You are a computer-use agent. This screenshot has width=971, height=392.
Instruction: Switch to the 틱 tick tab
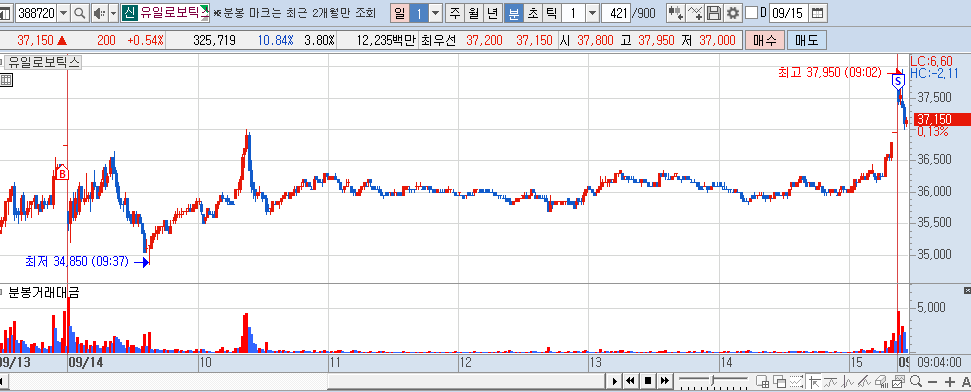[x=552, y=13]
